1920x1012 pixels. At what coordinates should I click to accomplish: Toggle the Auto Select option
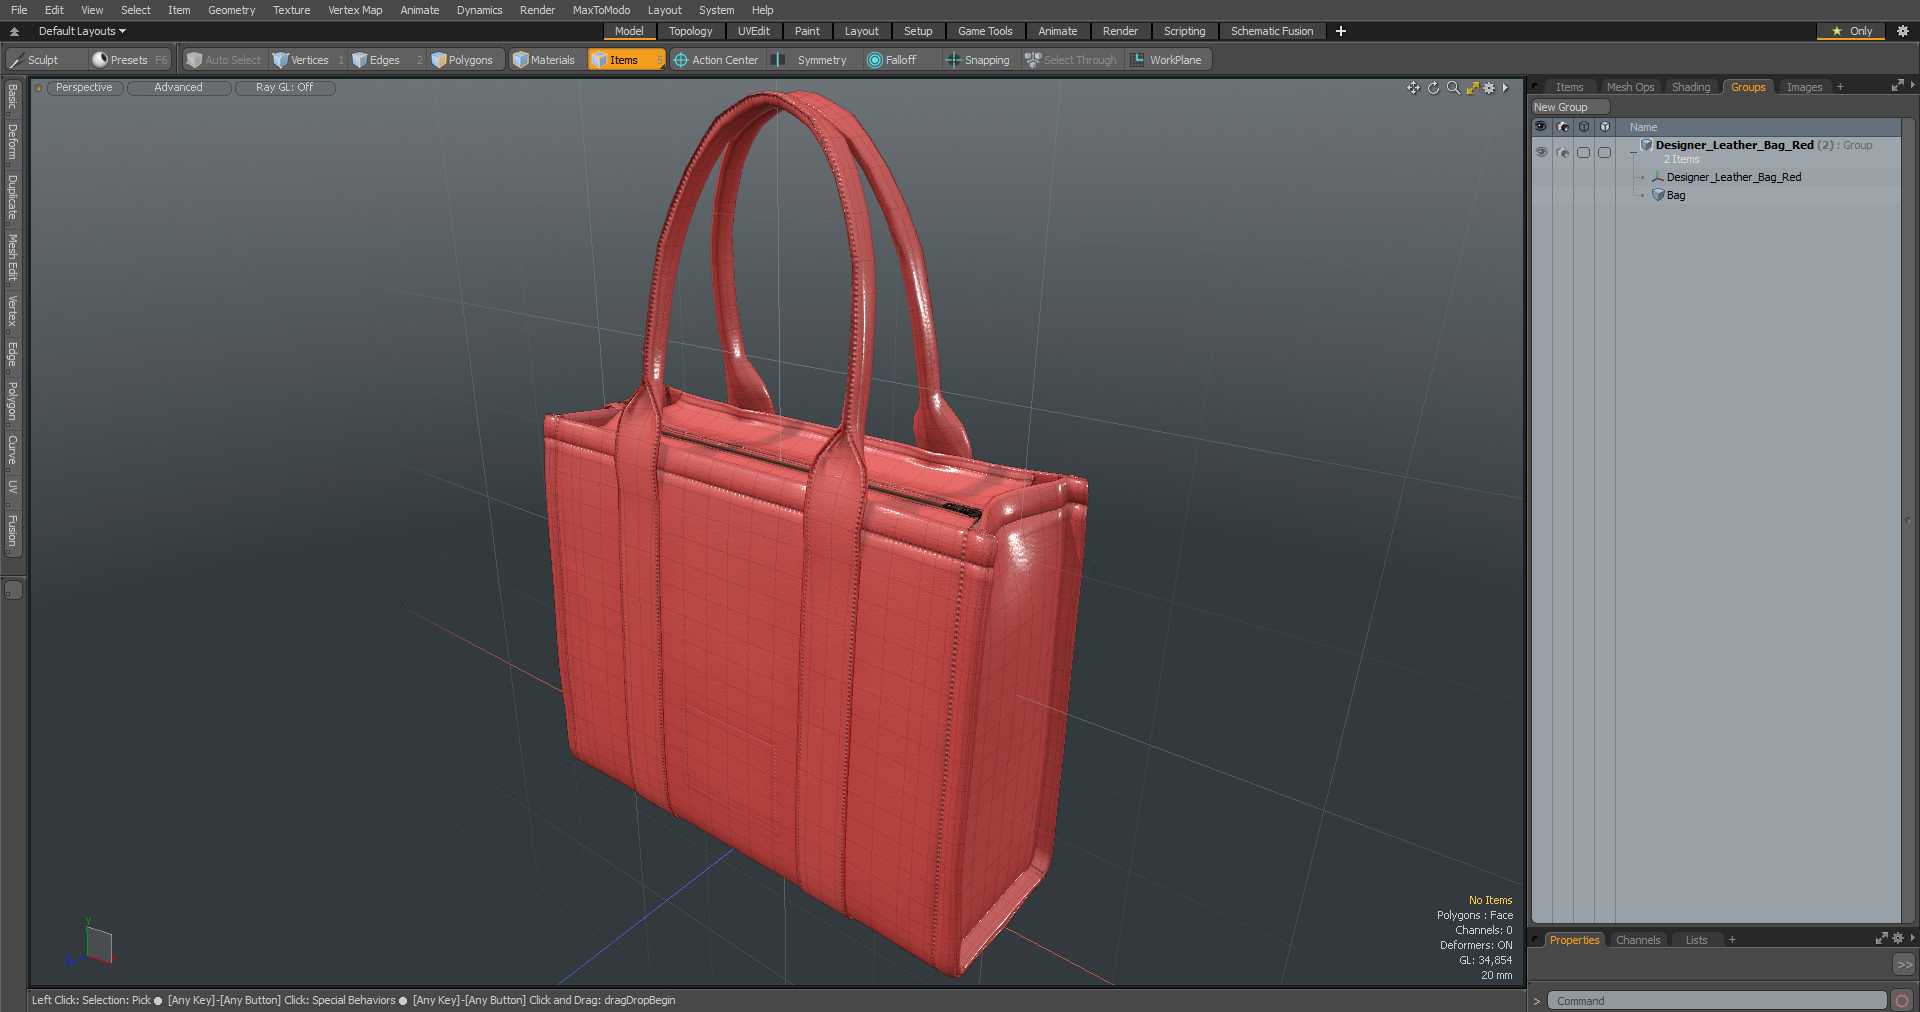pos(224,60)
